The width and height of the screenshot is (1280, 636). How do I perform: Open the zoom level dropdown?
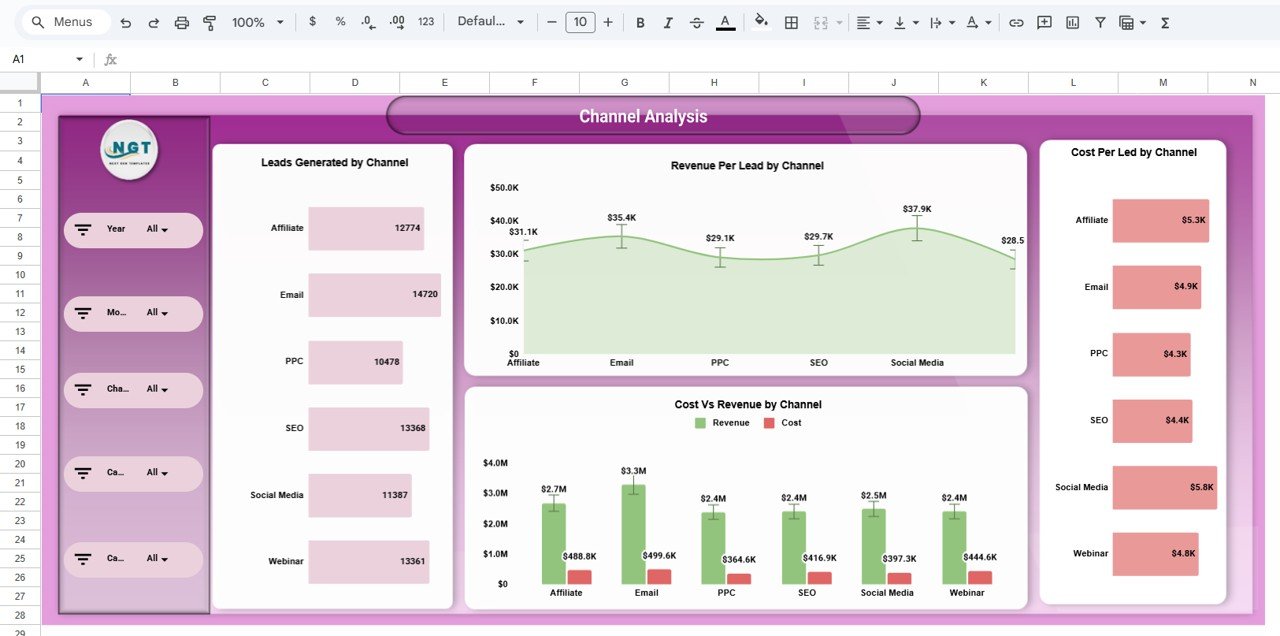(257, 21)
